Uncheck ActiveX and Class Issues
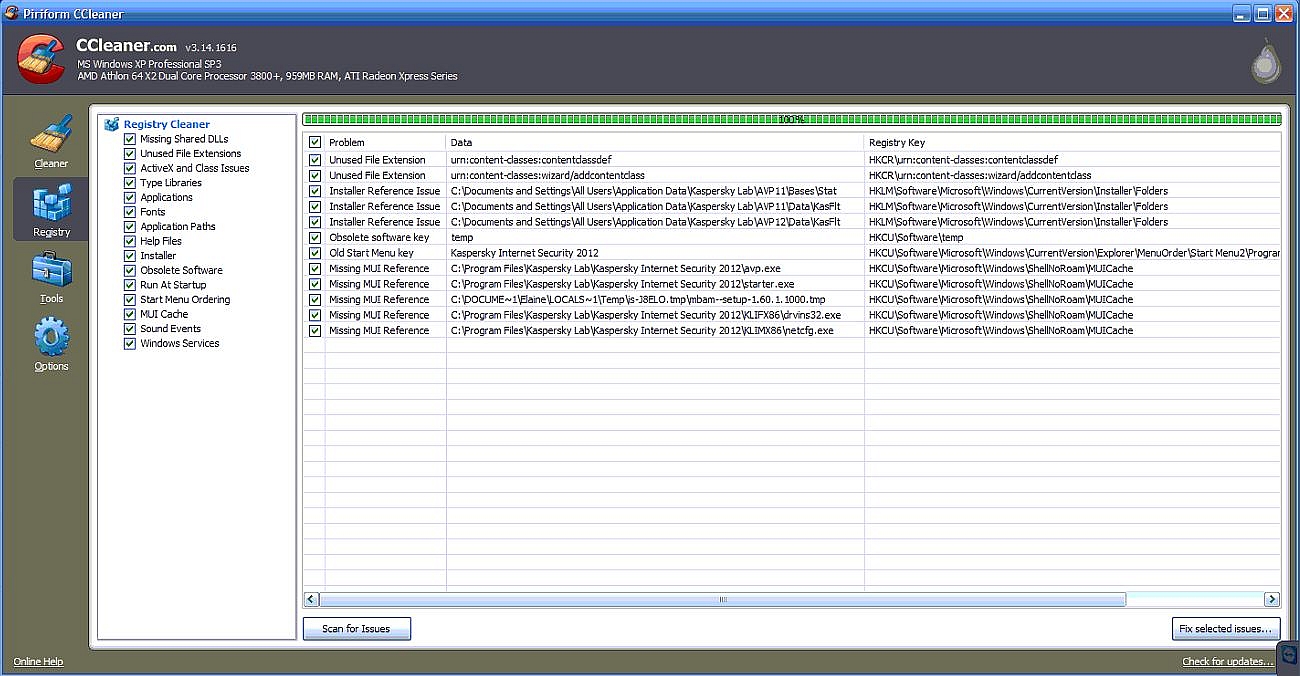 [130, 168]
